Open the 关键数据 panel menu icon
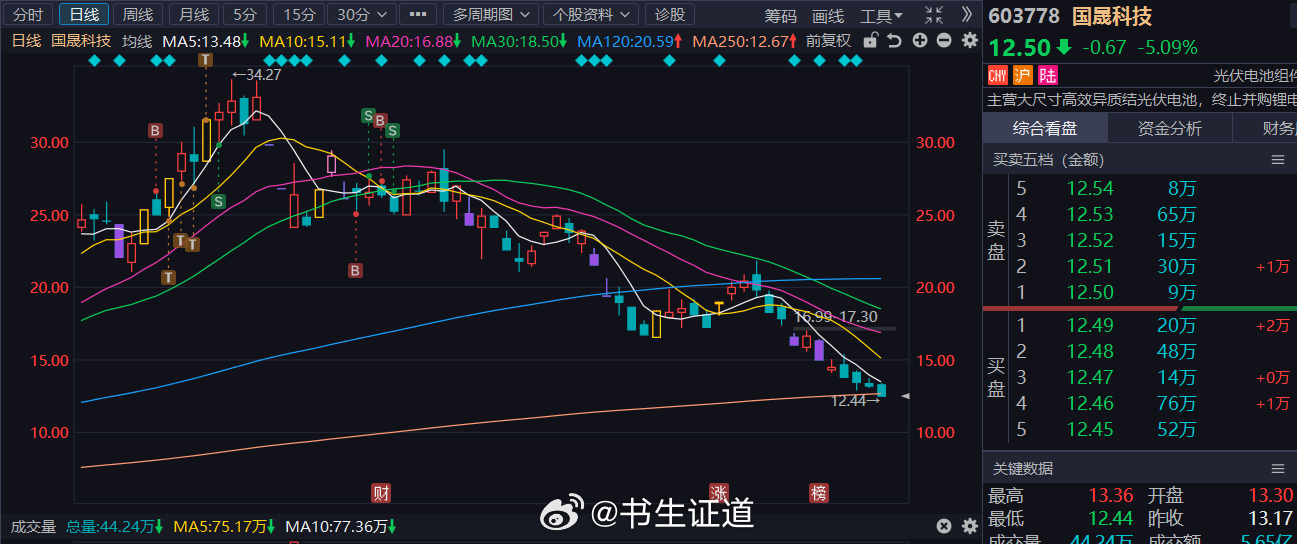Image resolution: width=1297 pixels, height=544 pixels. coord(1277,469)
